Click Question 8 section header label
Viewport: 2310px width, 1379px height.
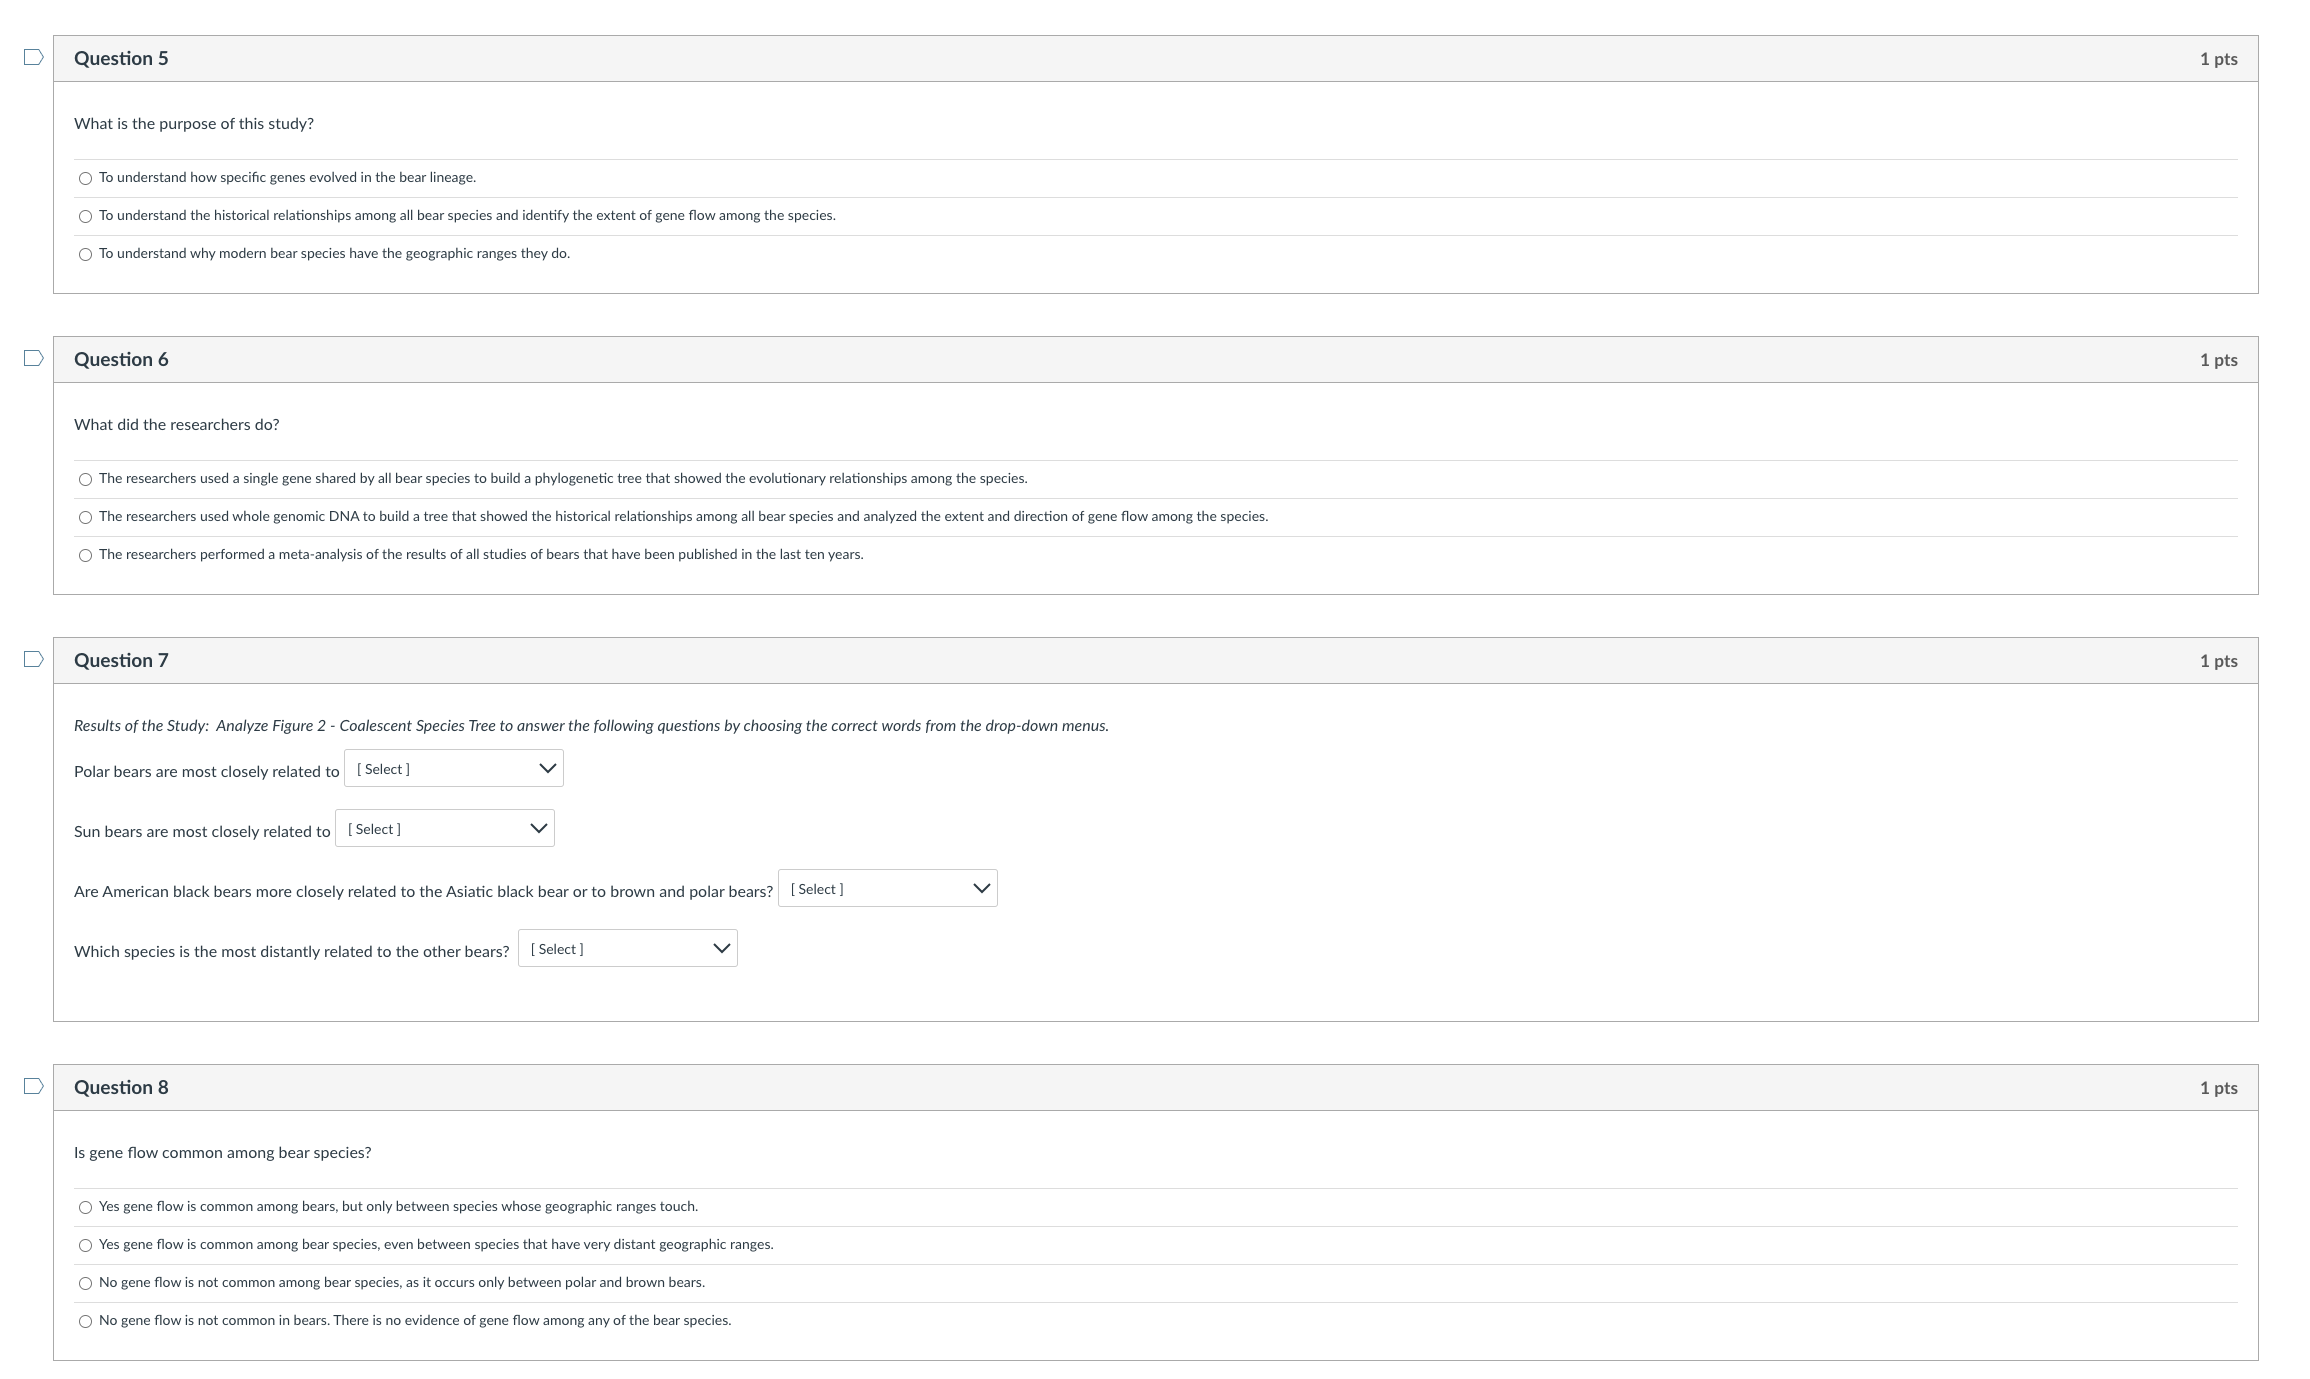(125, 1085)
